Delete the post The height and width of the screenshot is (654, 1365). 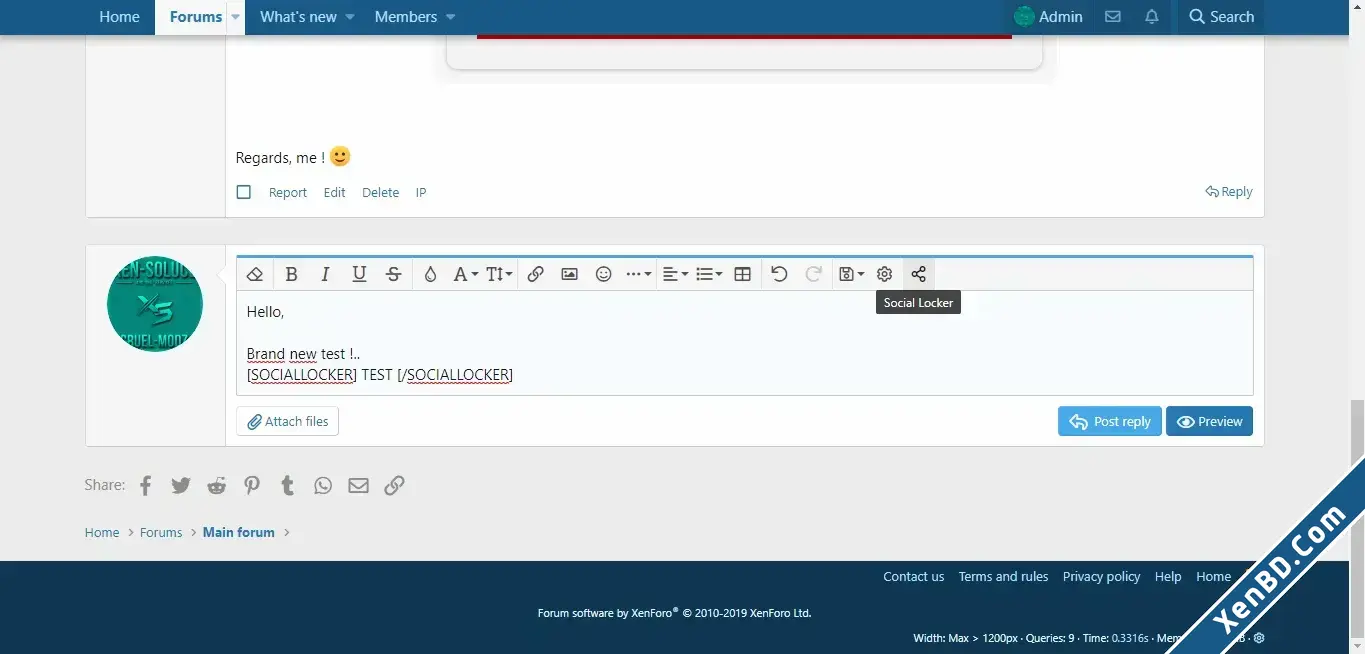point(380,193)
